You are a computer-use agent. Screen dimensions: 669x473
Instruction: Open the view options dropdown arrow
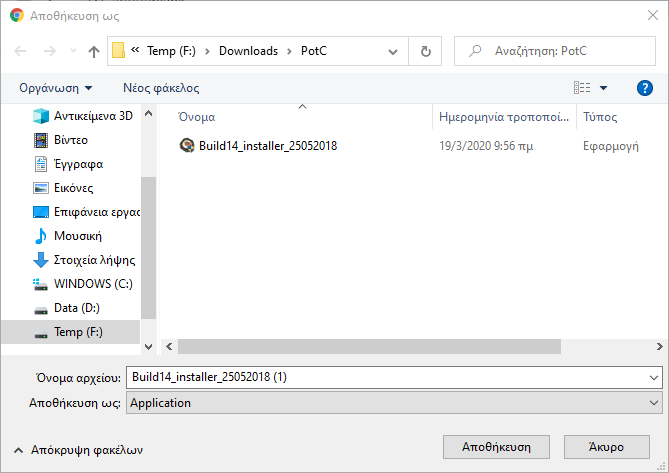[603, 88]
